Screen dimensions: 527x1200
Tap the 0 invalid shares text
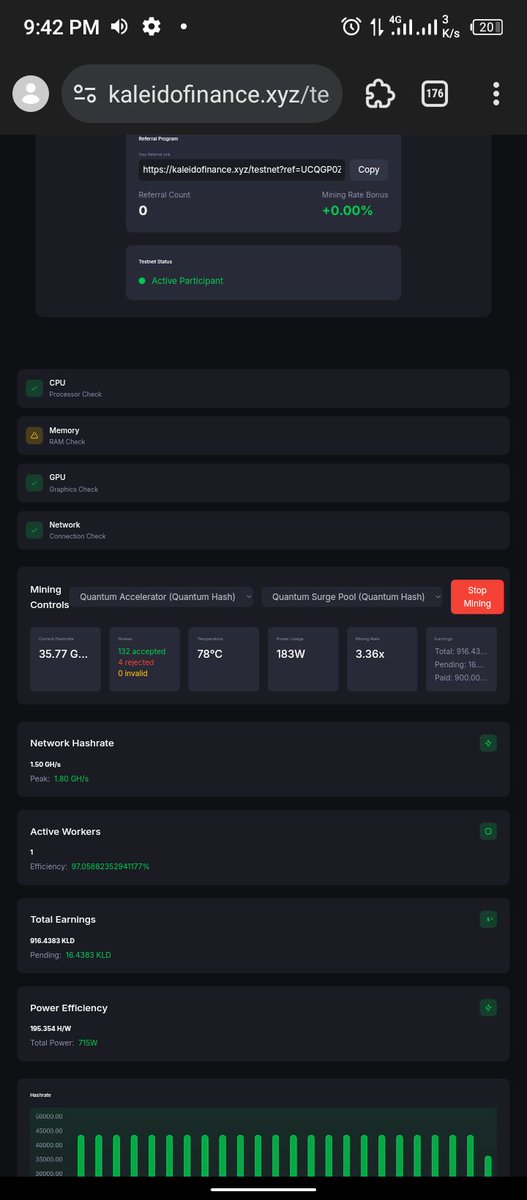tap(135, 673)
